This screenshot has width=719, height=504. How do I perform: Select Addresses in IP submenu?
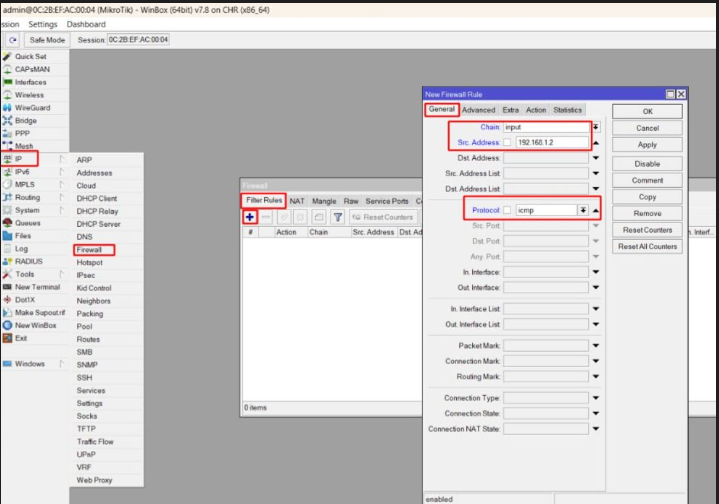pos(94,173)
